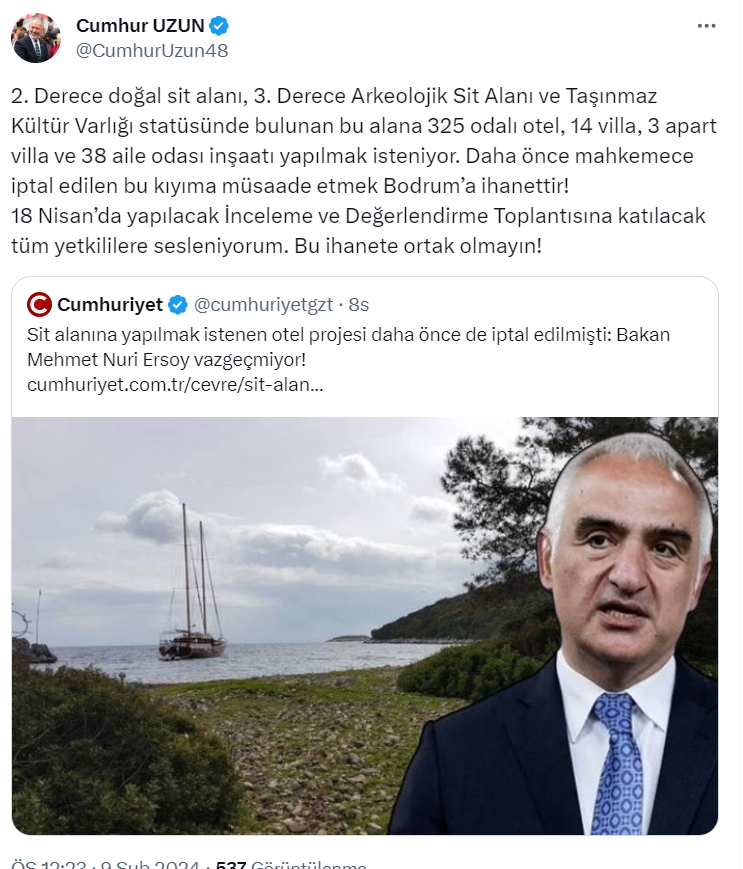The height and width of the screenshot is (869, 743).
Task: Click the quoted tweet headline text
Action: click(349, 347)
